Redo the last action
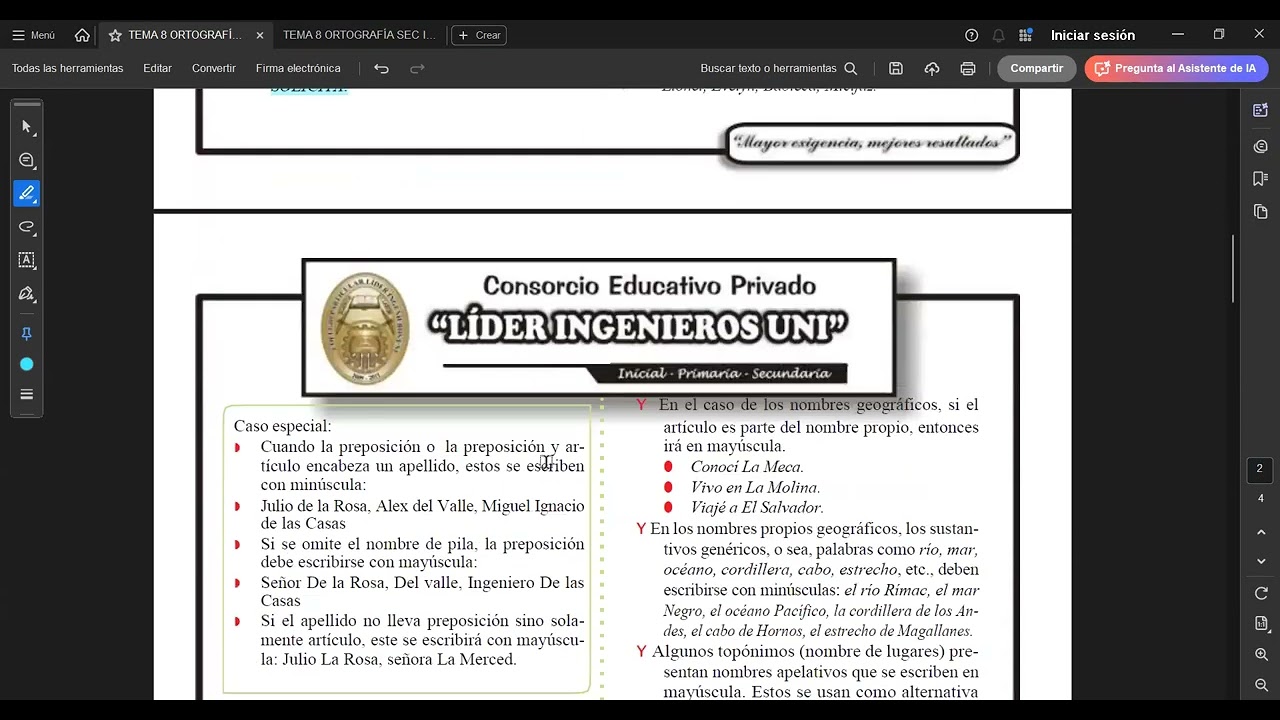 [417, 68]
